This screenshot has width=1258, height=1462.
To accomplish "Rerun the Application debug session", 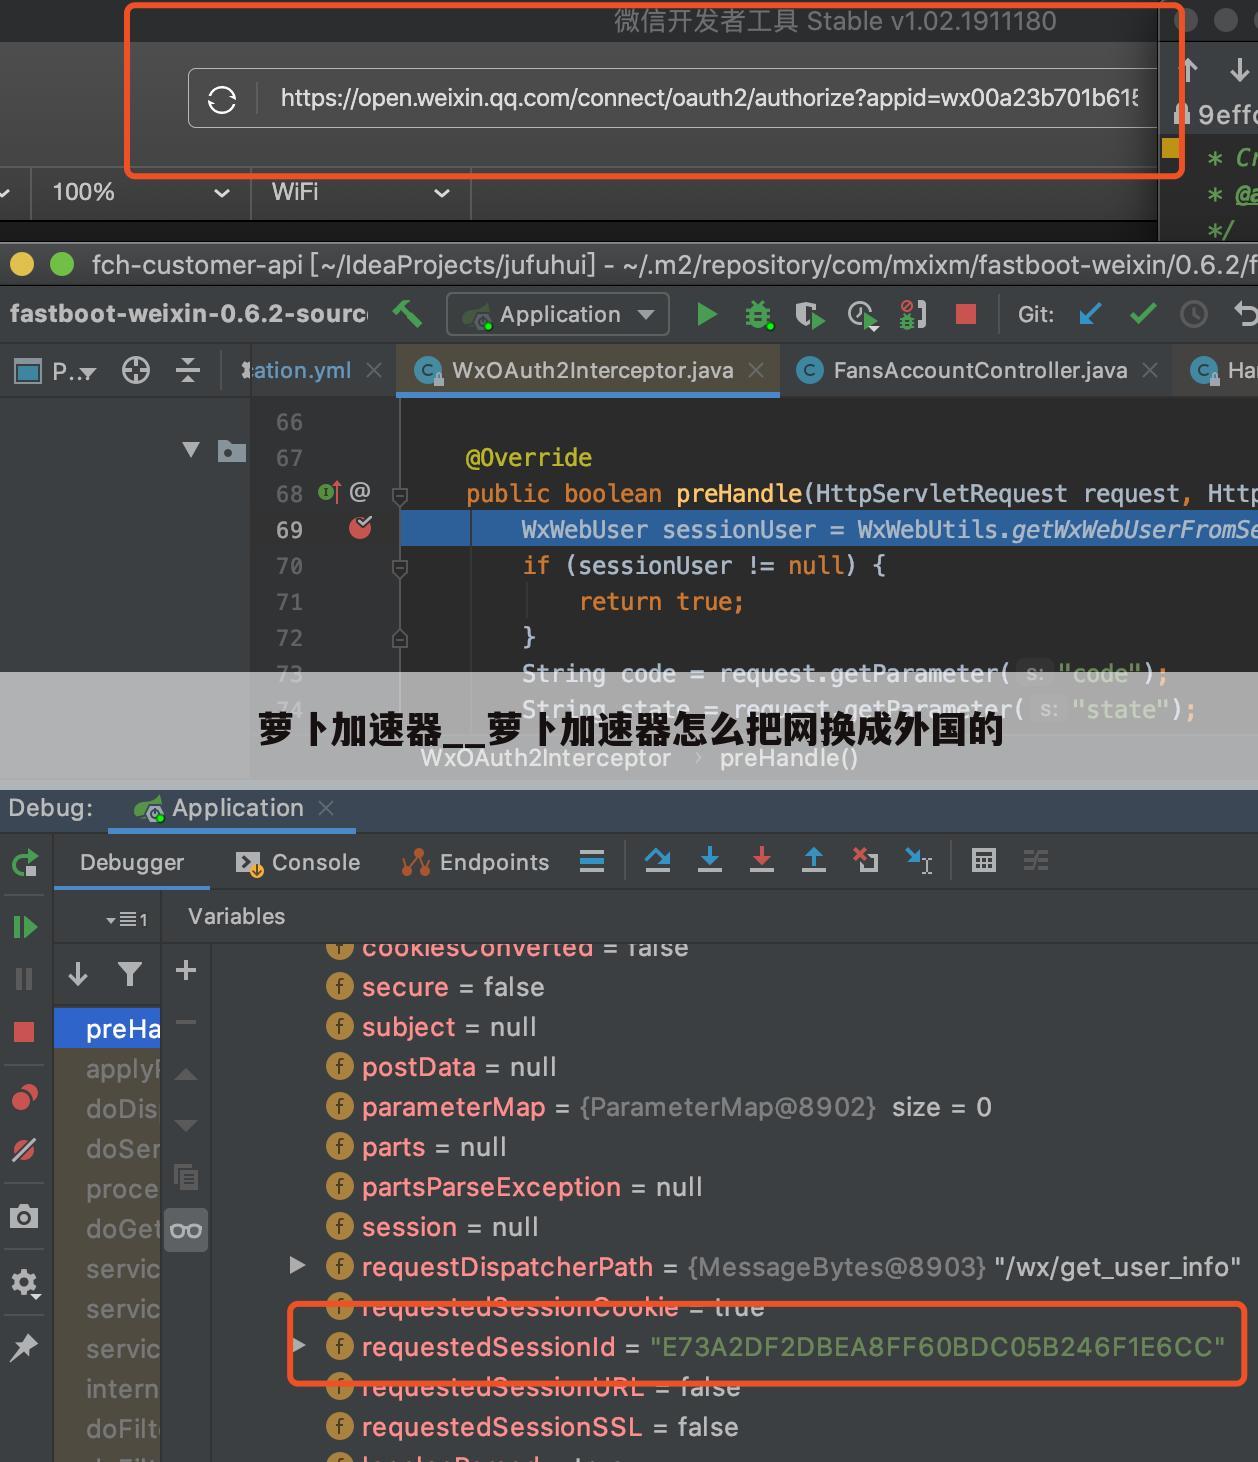I will click(25, 863).
